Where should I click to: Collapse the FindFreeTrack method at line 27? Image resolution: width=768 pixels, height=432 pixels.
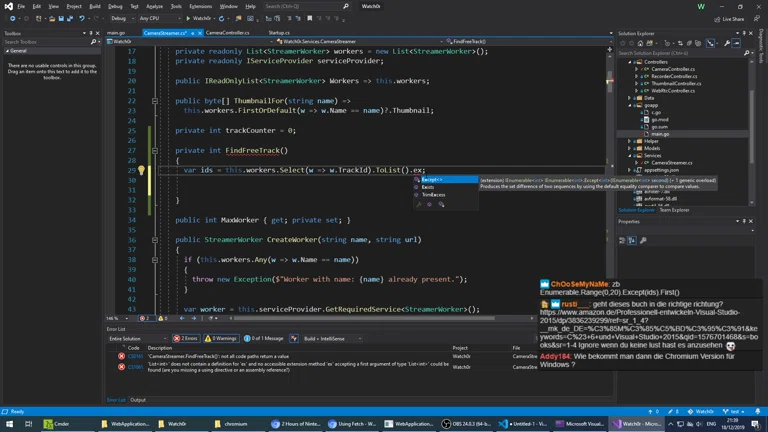155,151
